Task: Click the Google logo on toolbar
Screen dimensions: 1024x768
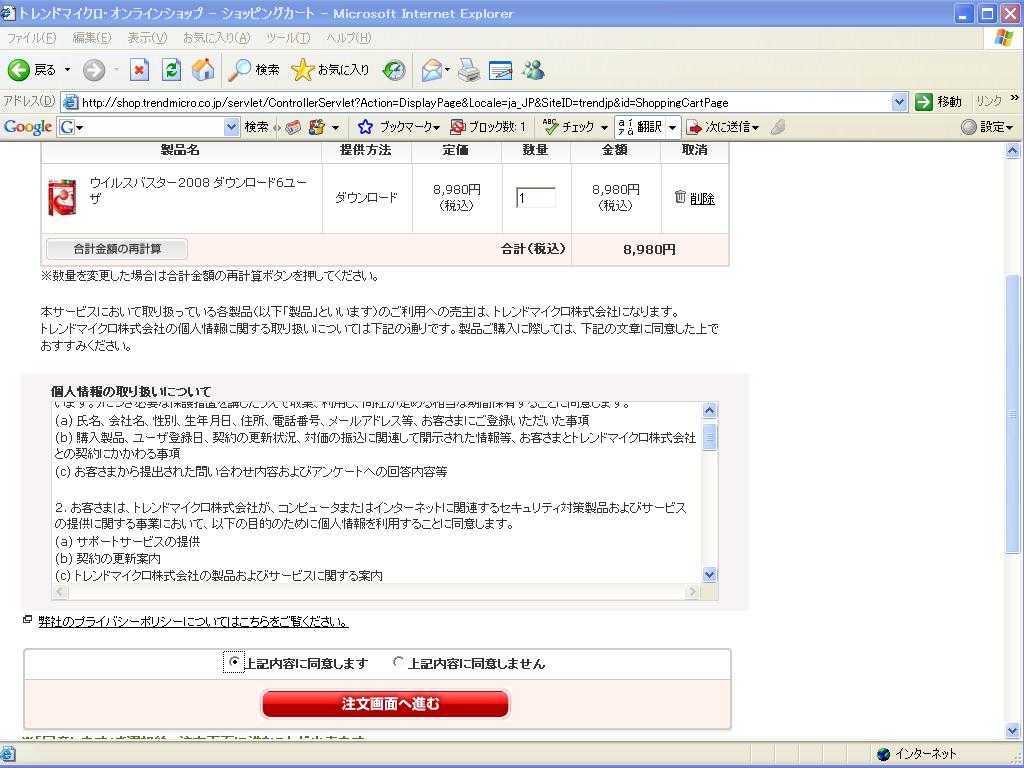Action: point(27,127)
